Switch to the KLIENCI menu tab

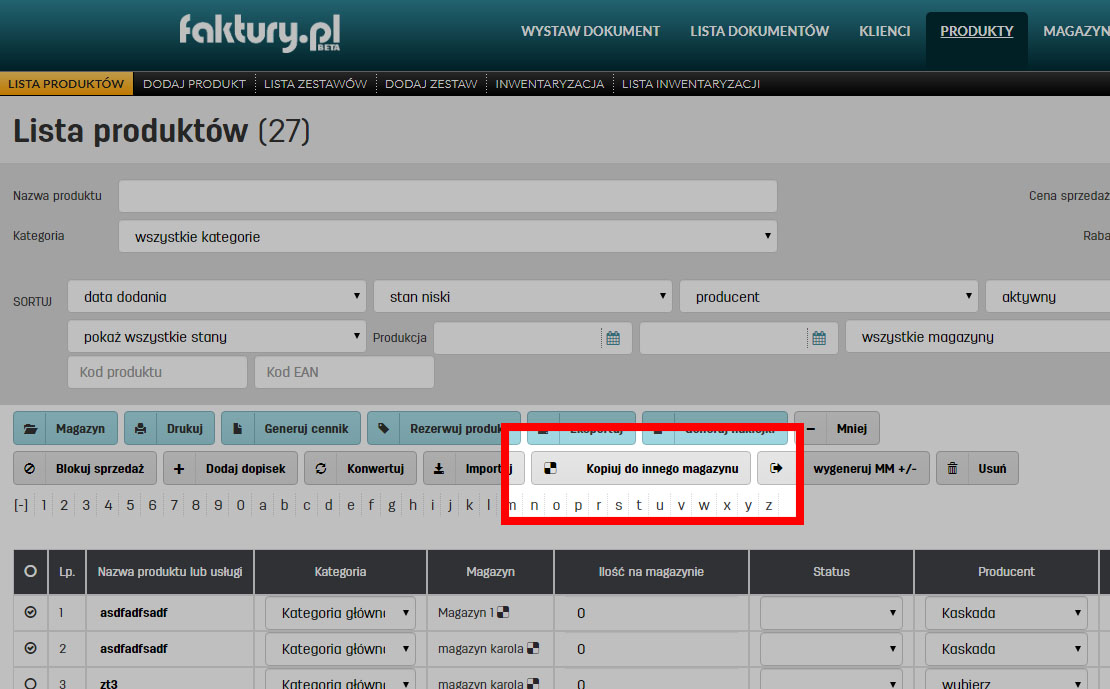point(884,31)
